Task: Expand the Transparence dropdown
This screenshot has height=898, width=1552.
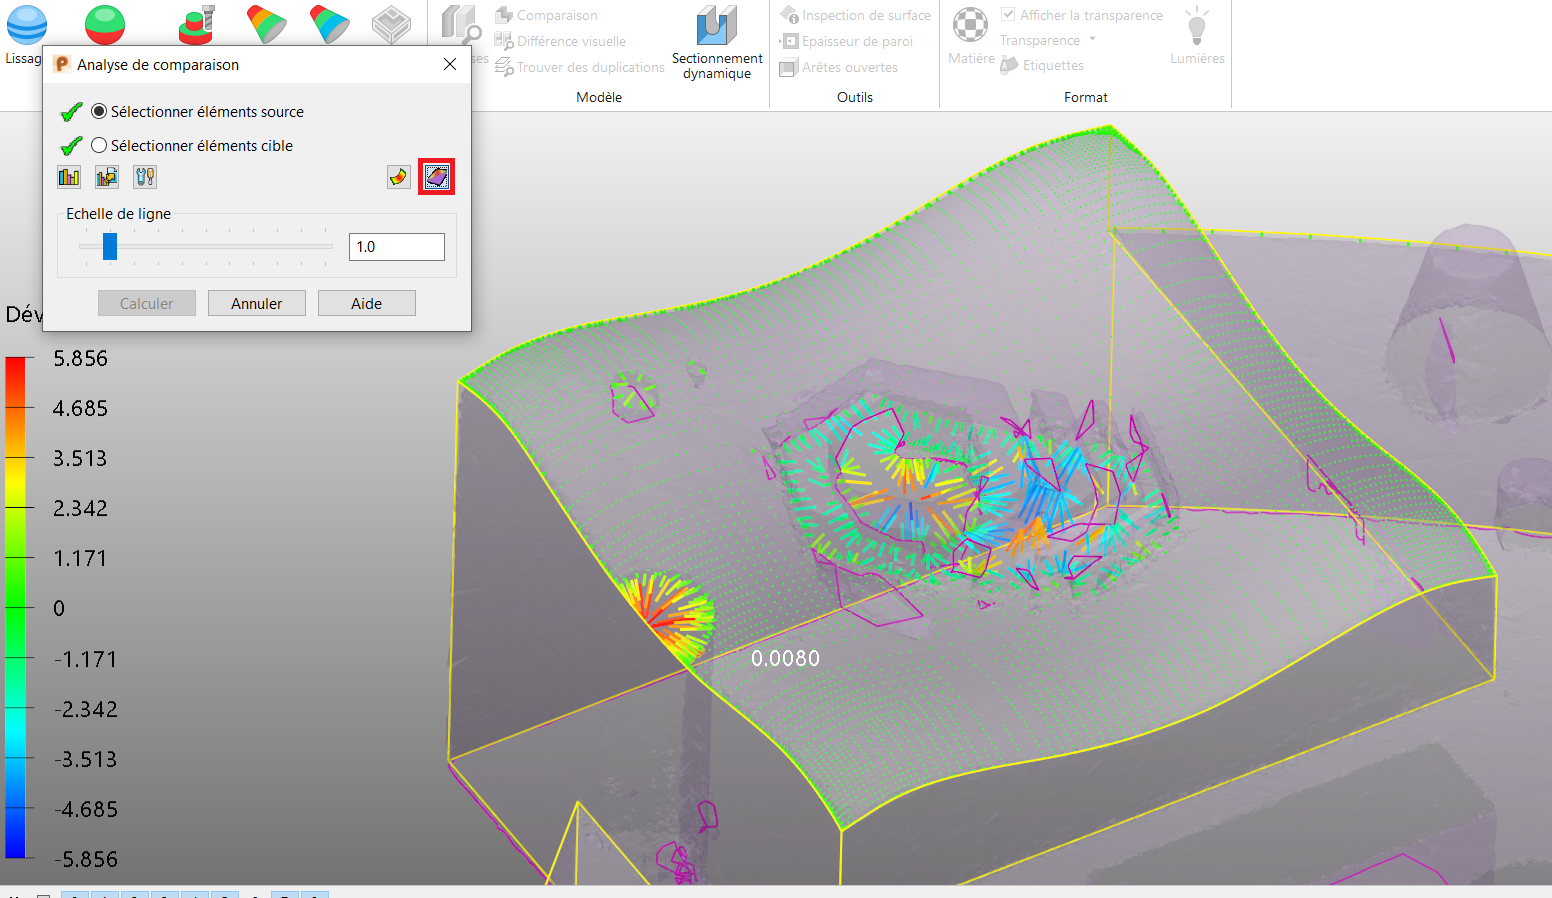Action: pyautogui.click(x=1092, y=40)
